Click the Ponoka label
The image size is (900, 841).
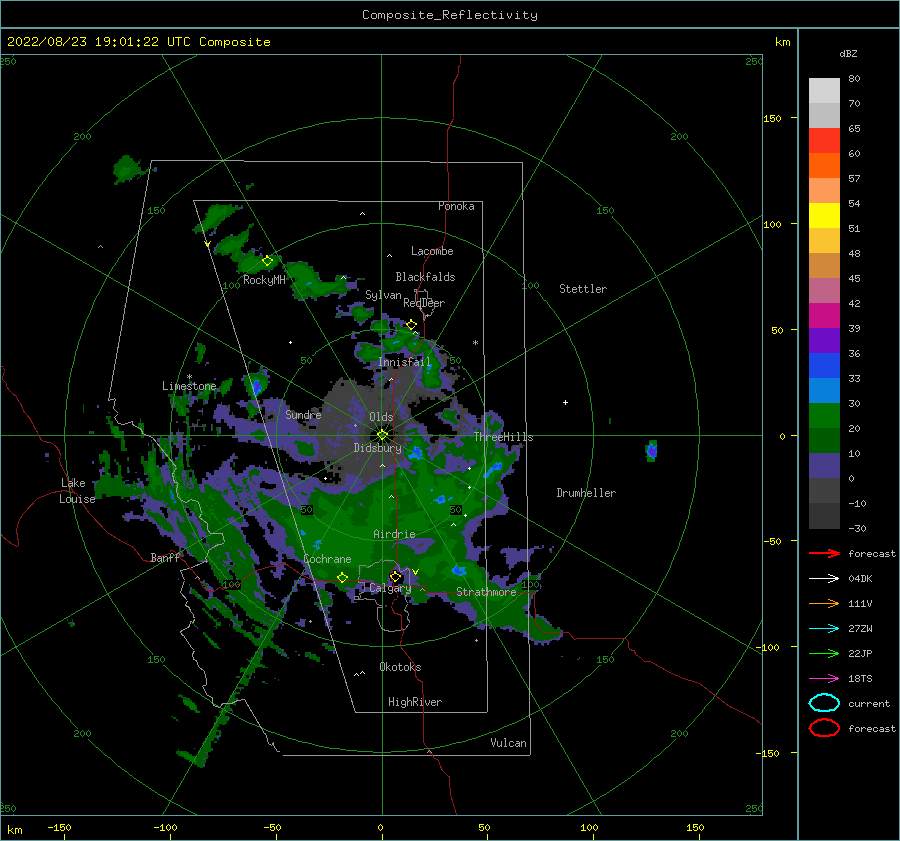point(456,206)
